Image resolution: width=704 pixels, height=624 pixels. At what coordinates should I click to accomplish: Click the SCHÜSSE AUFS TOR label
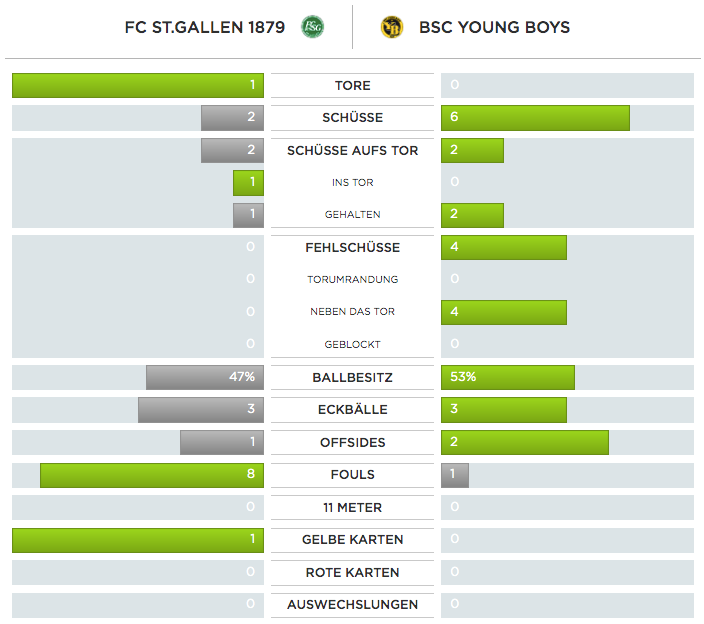352,151
